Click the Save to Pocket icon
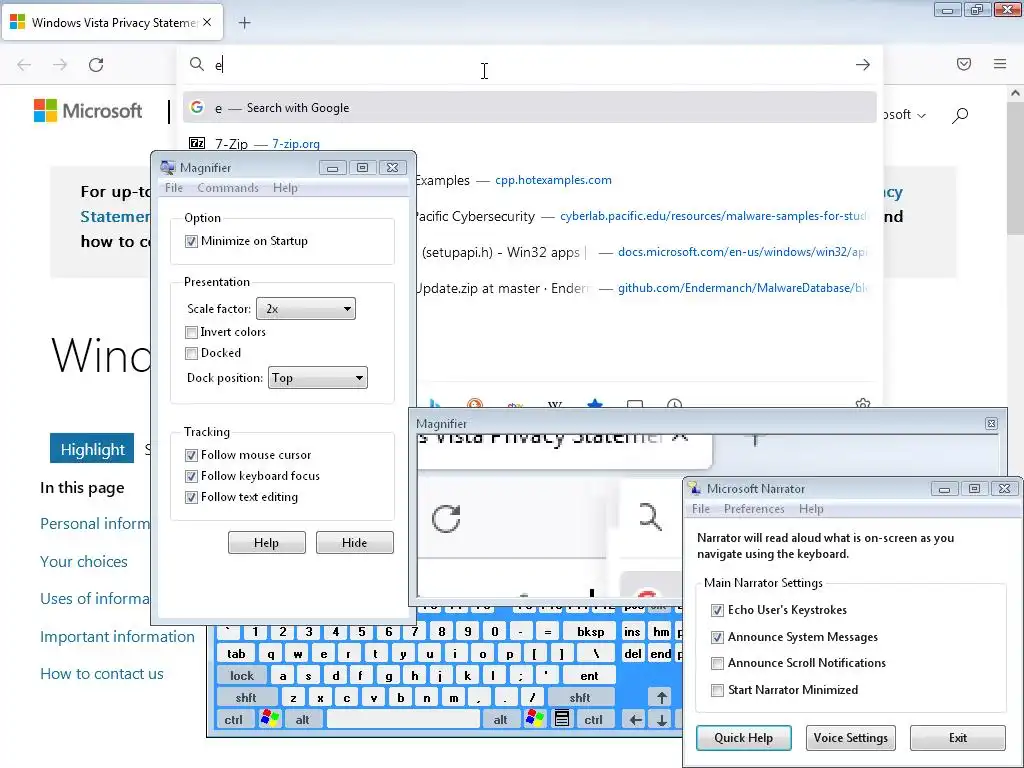1024x768 pixels. coord(964,64)
